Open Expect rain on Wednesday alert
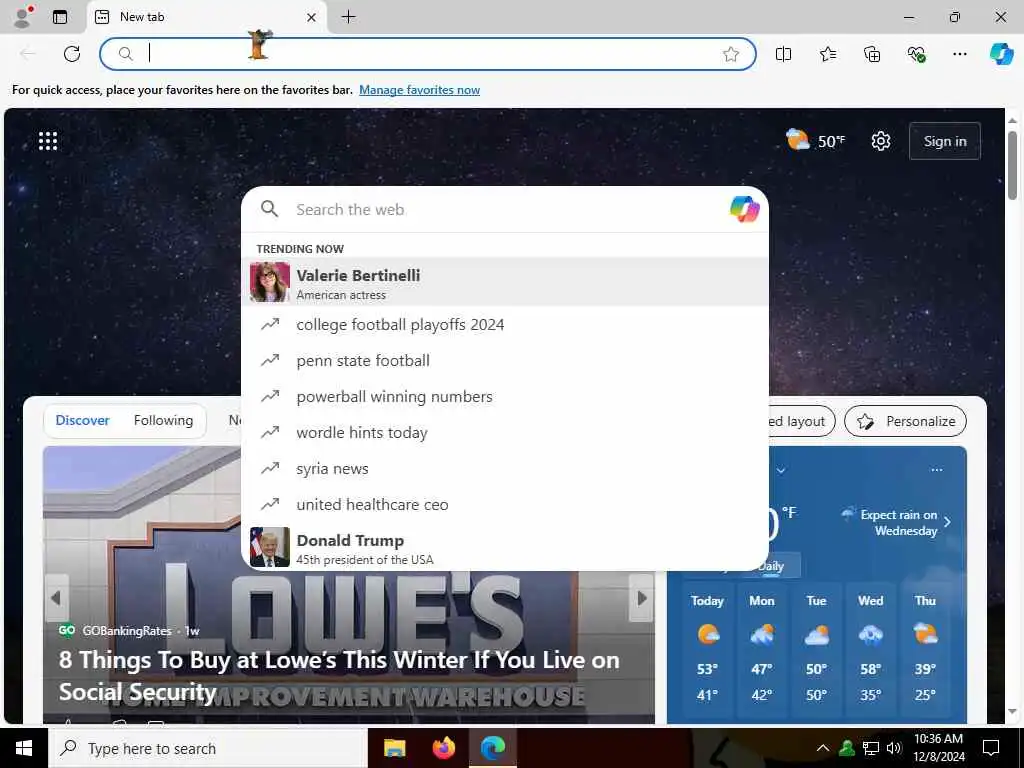1024x768 pixels. click(x=896, y=522)
